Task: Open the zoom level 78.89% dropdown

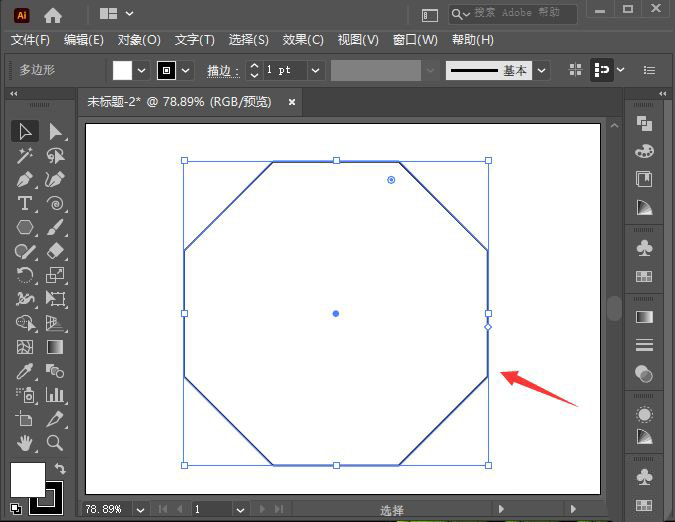Action: 140,510
